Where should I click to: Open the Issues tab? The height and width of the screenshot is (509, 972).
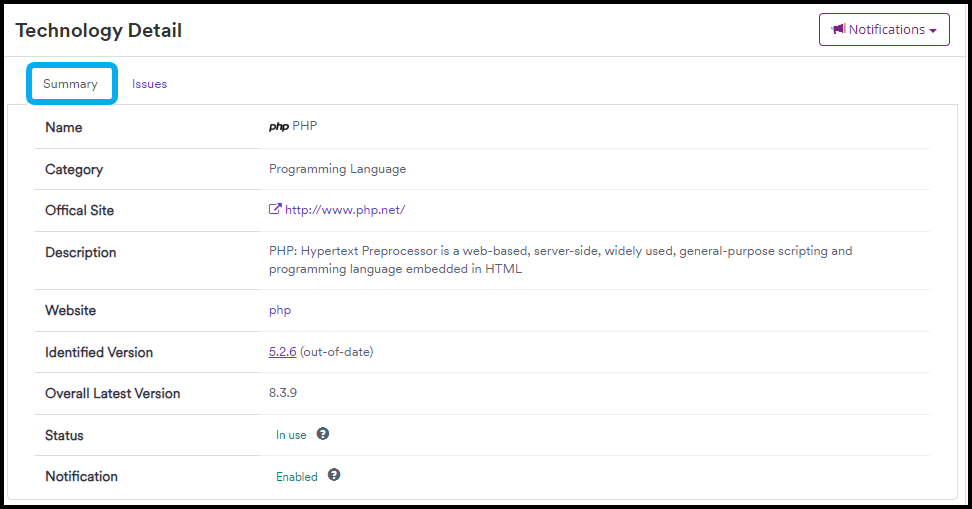(149, 84)
